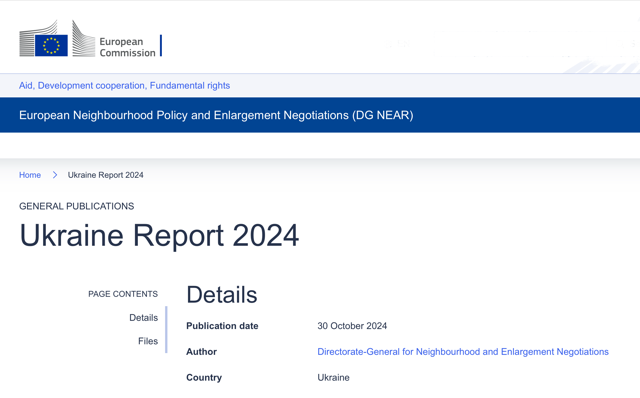Click the 'Ukraine Report 2024' page heading
Viewport: 640px width, 398px height.
159,235
